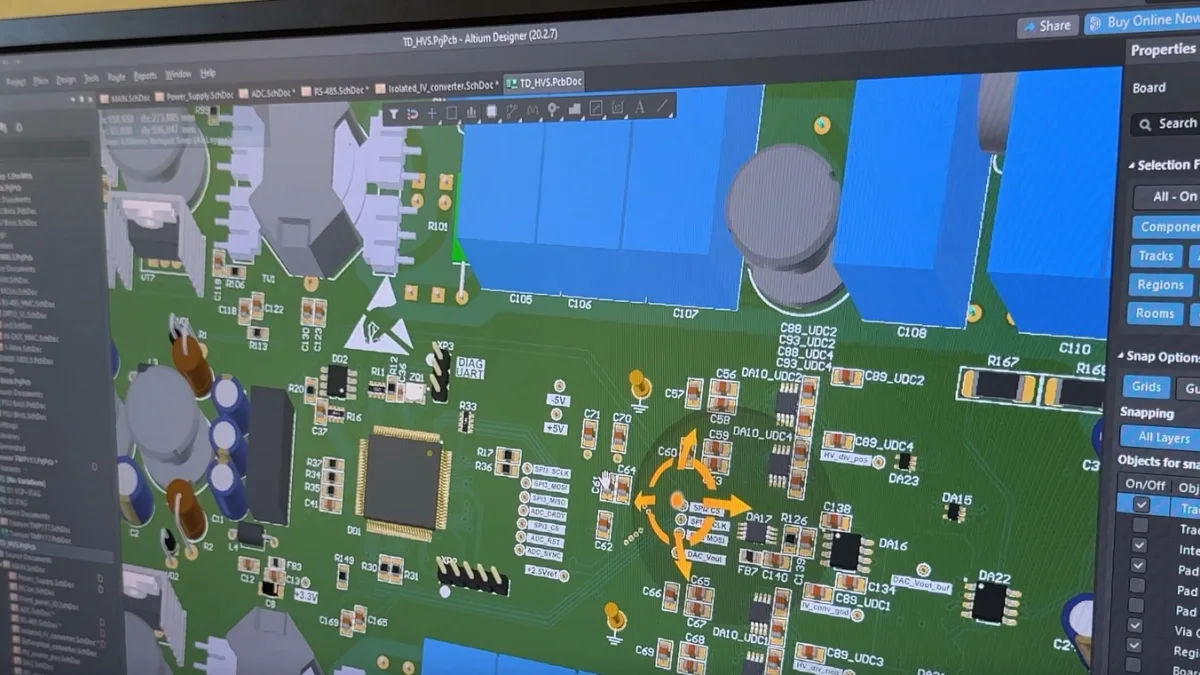Pick the length tuning meander tool
The height and width of the screenshot is (675, 1200).
tap(533, 110)
